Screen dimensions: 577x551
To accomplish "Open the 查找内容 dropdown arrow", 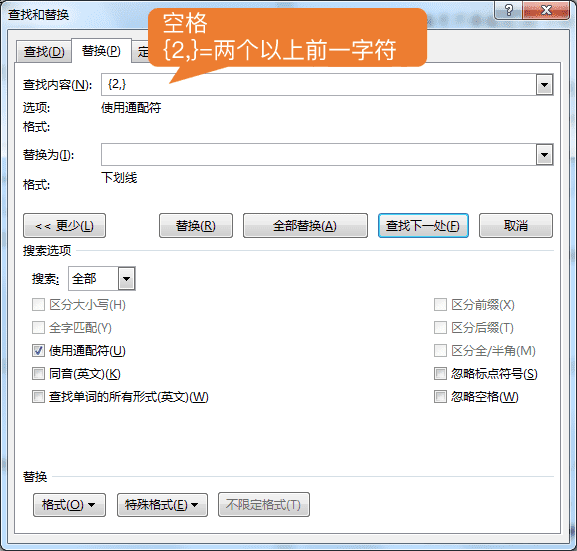I will (544, 85).
